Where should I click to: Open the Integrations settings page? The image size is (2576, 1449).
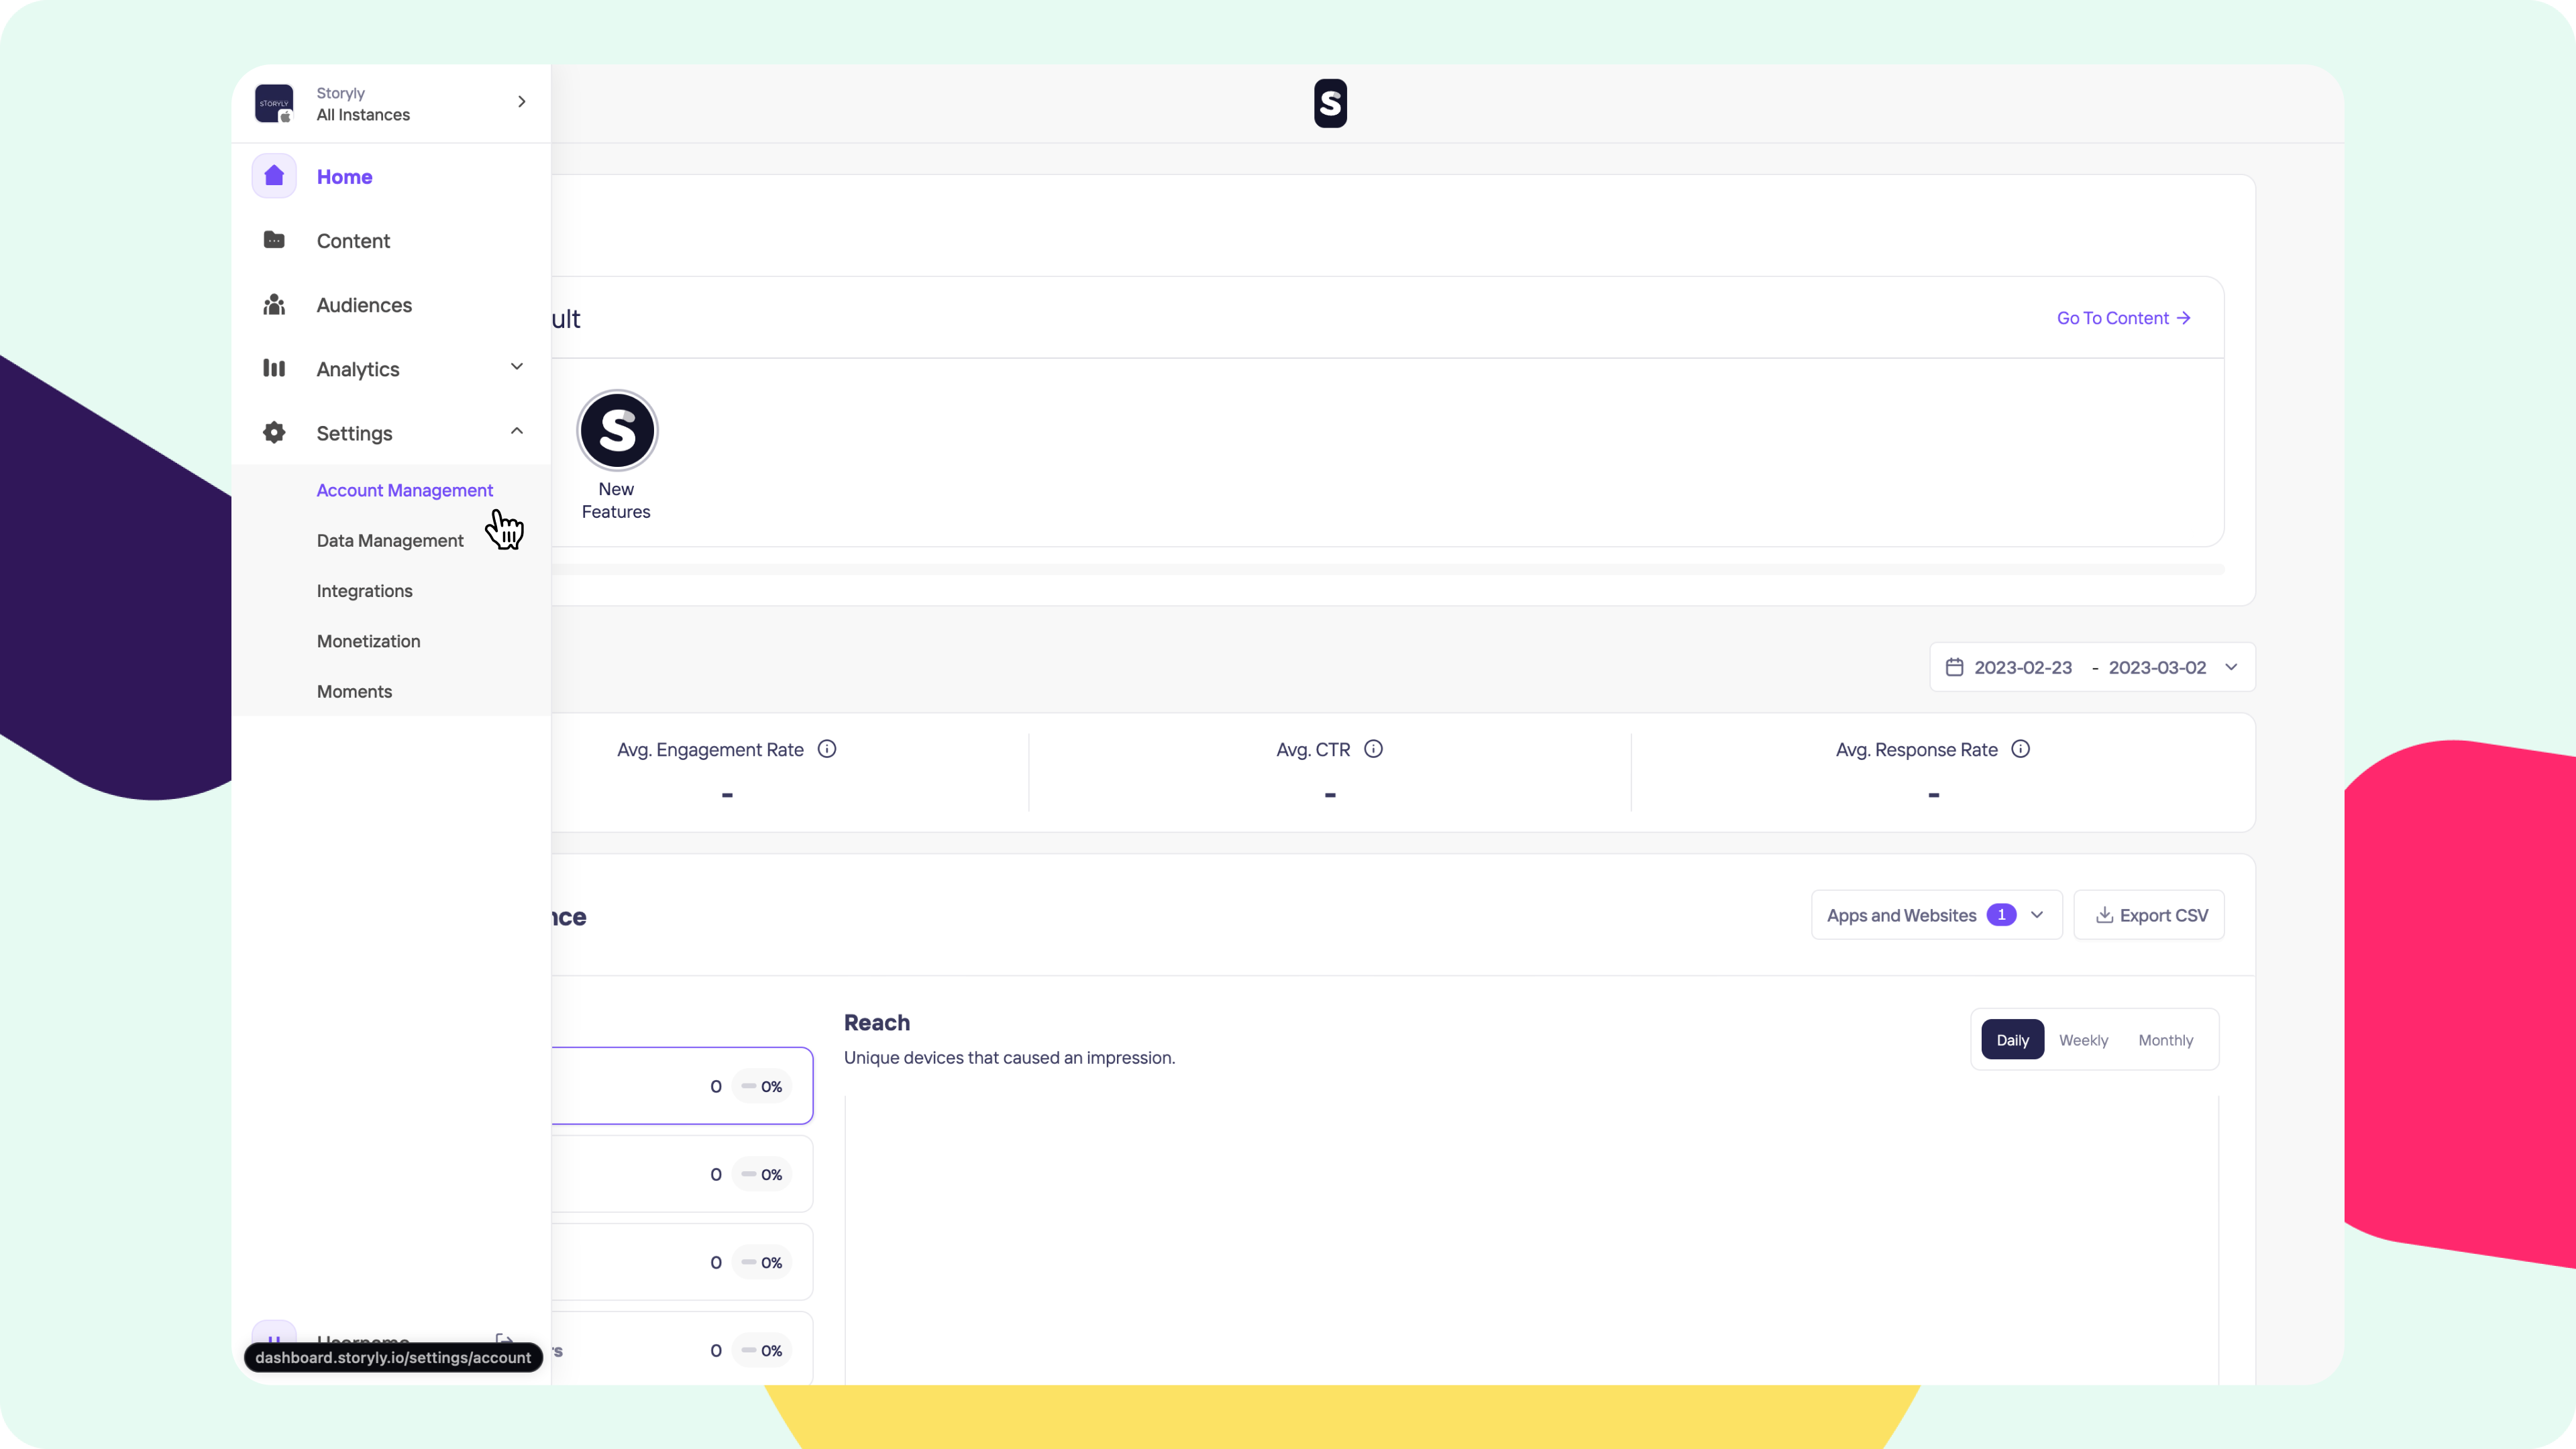[x=364, y=591]
